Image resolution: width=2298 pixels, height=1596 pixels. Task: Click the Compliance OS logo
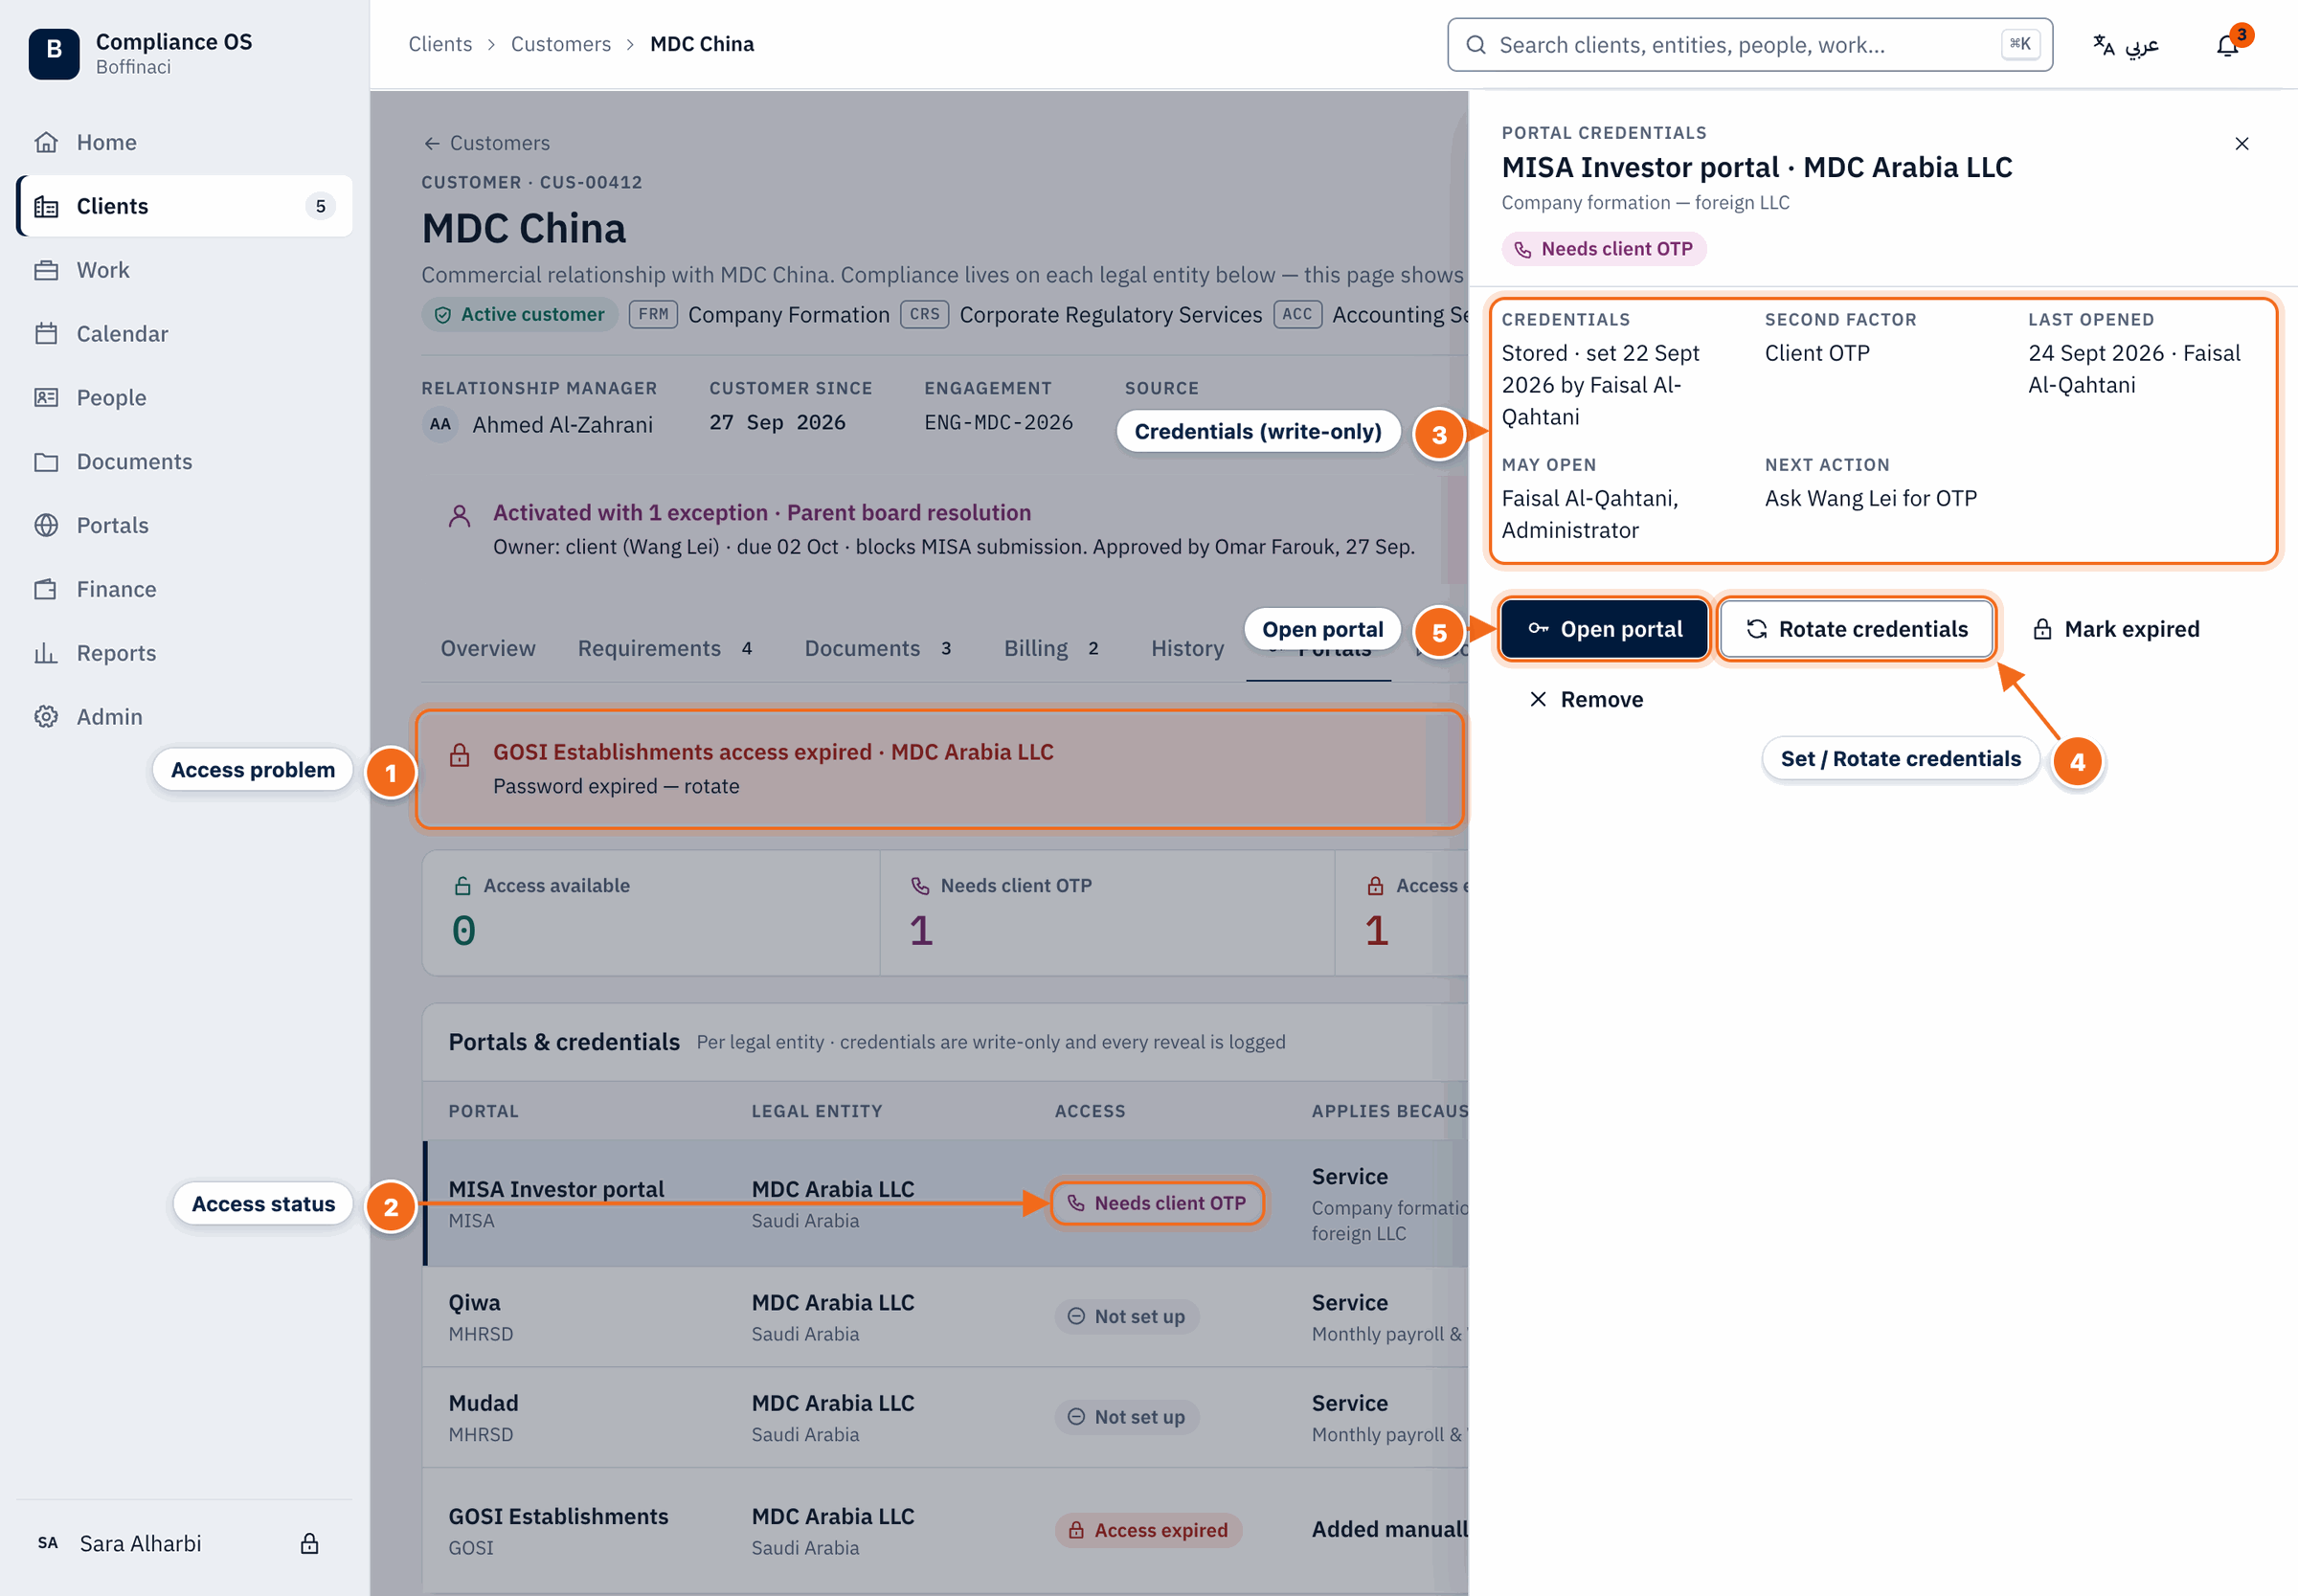54,53
